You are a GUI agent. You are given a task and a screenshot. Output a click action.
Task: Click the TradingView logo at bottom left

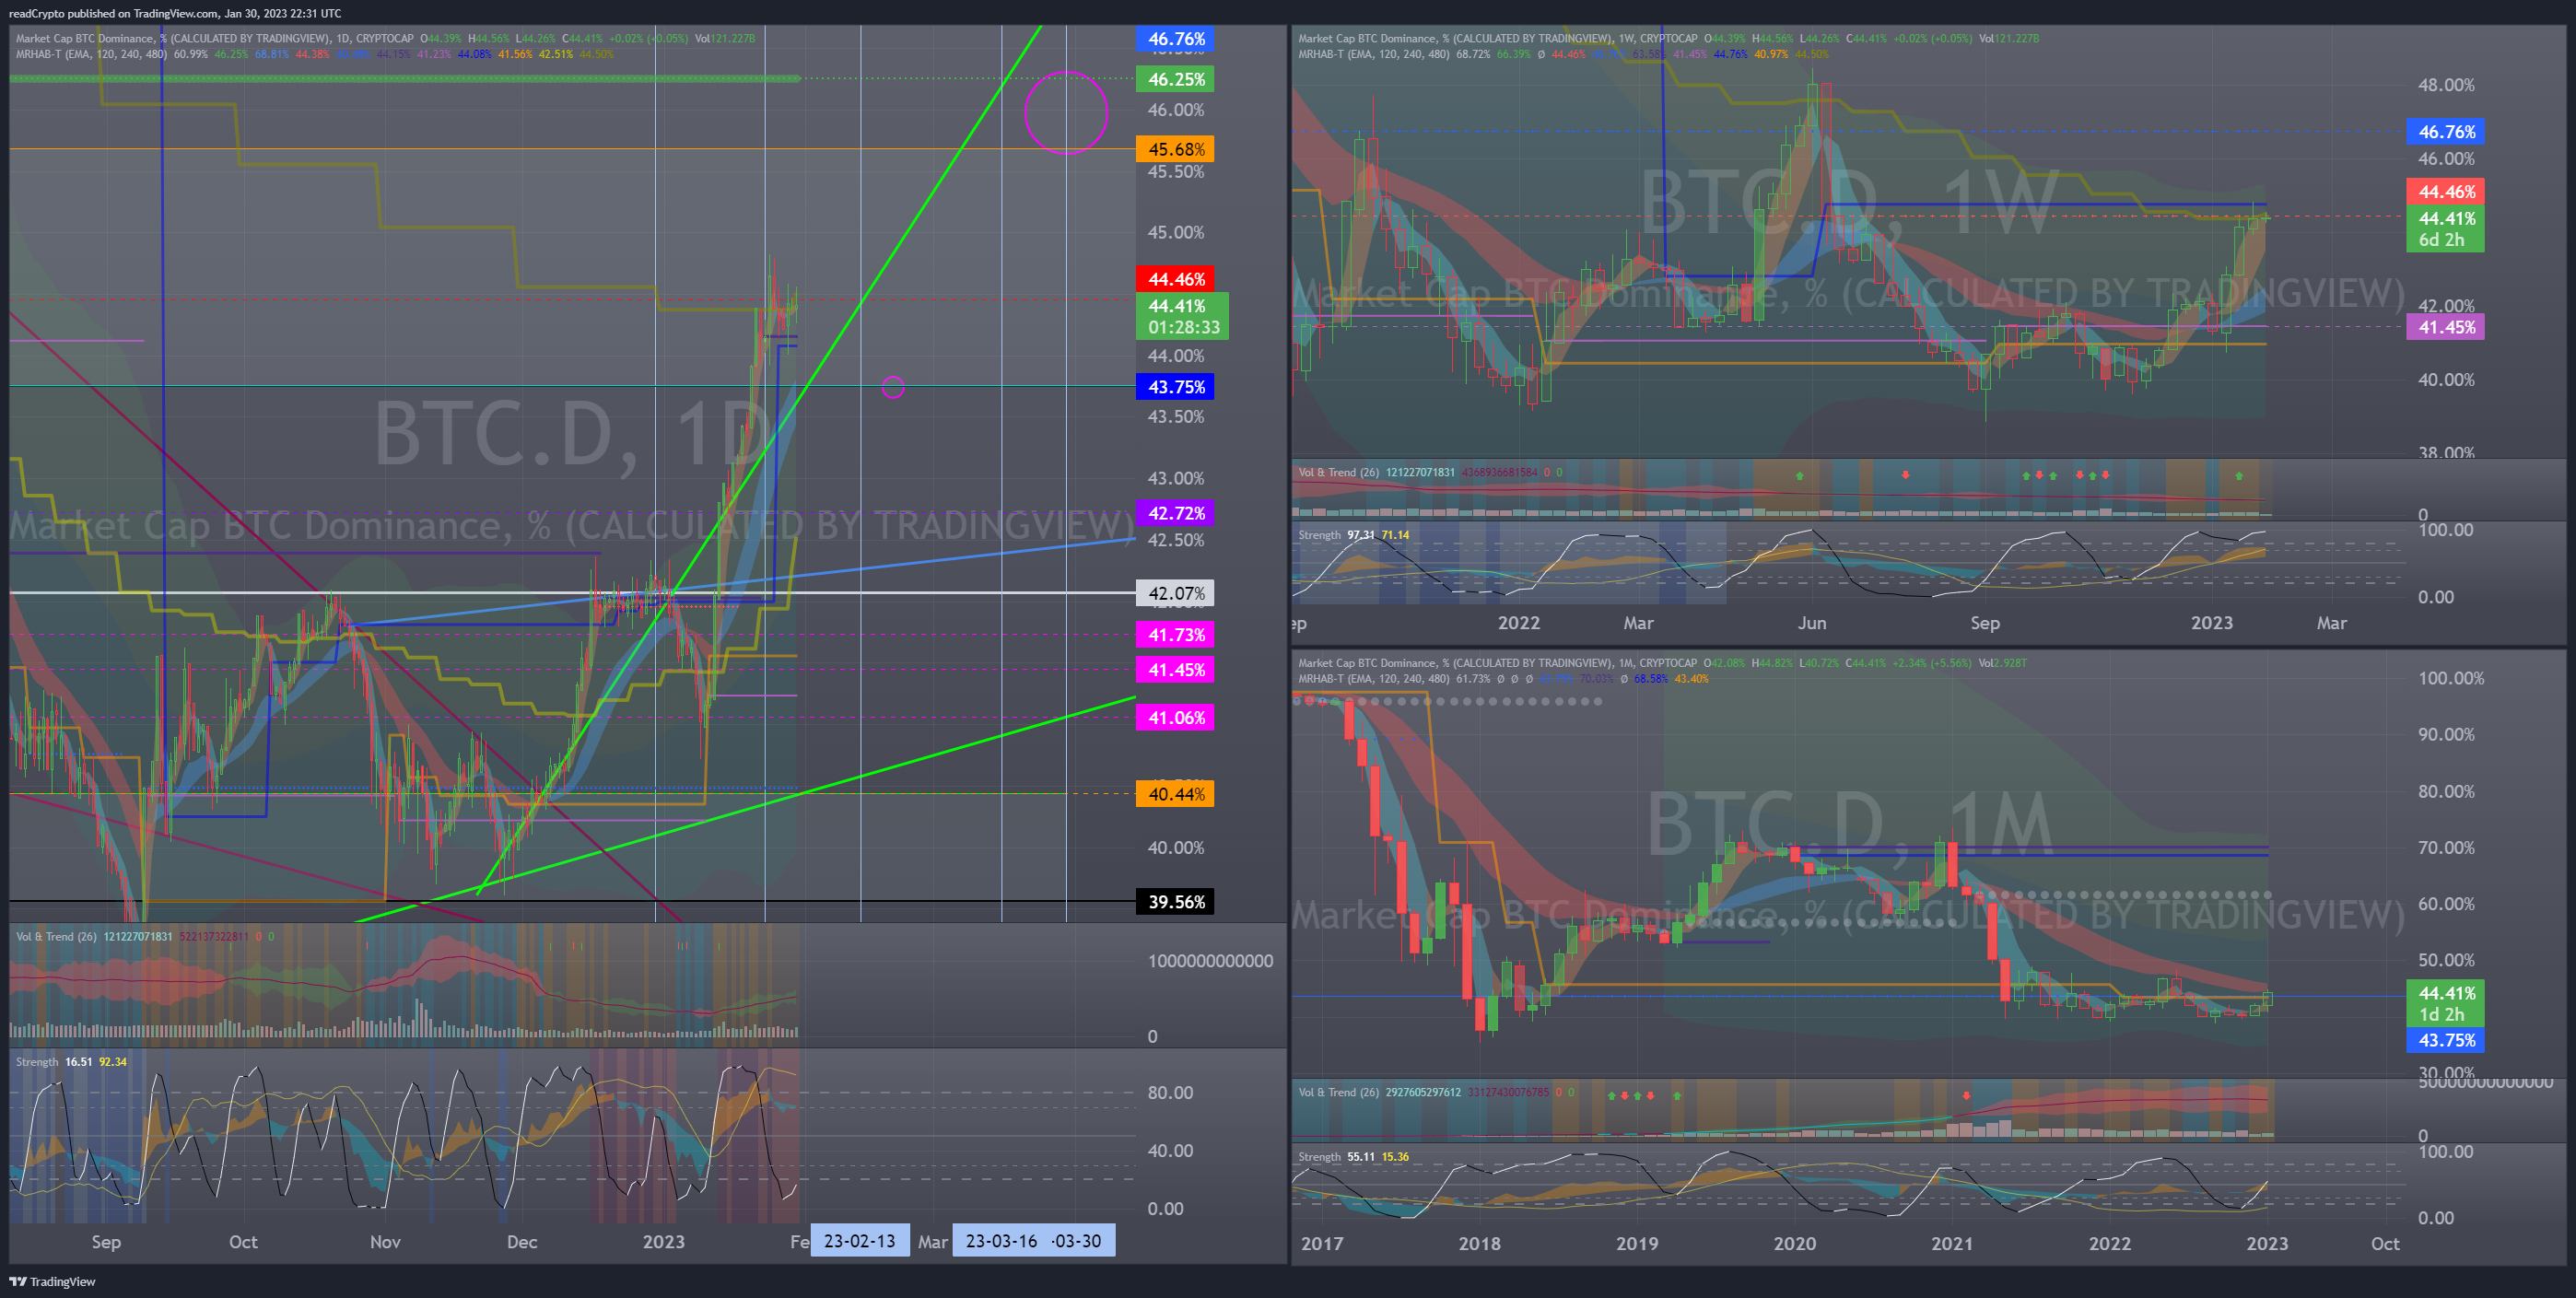click(x=52, y=1281)
